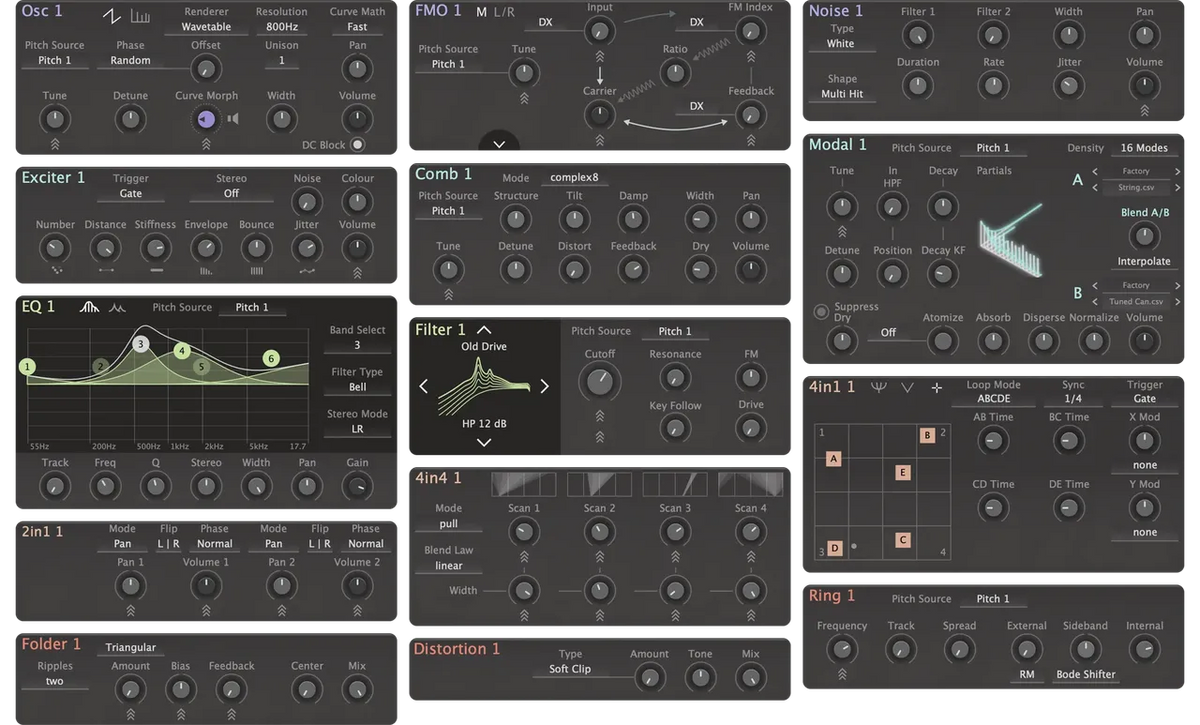Click the trident icon in 4in1 header

tap(878, 387)
